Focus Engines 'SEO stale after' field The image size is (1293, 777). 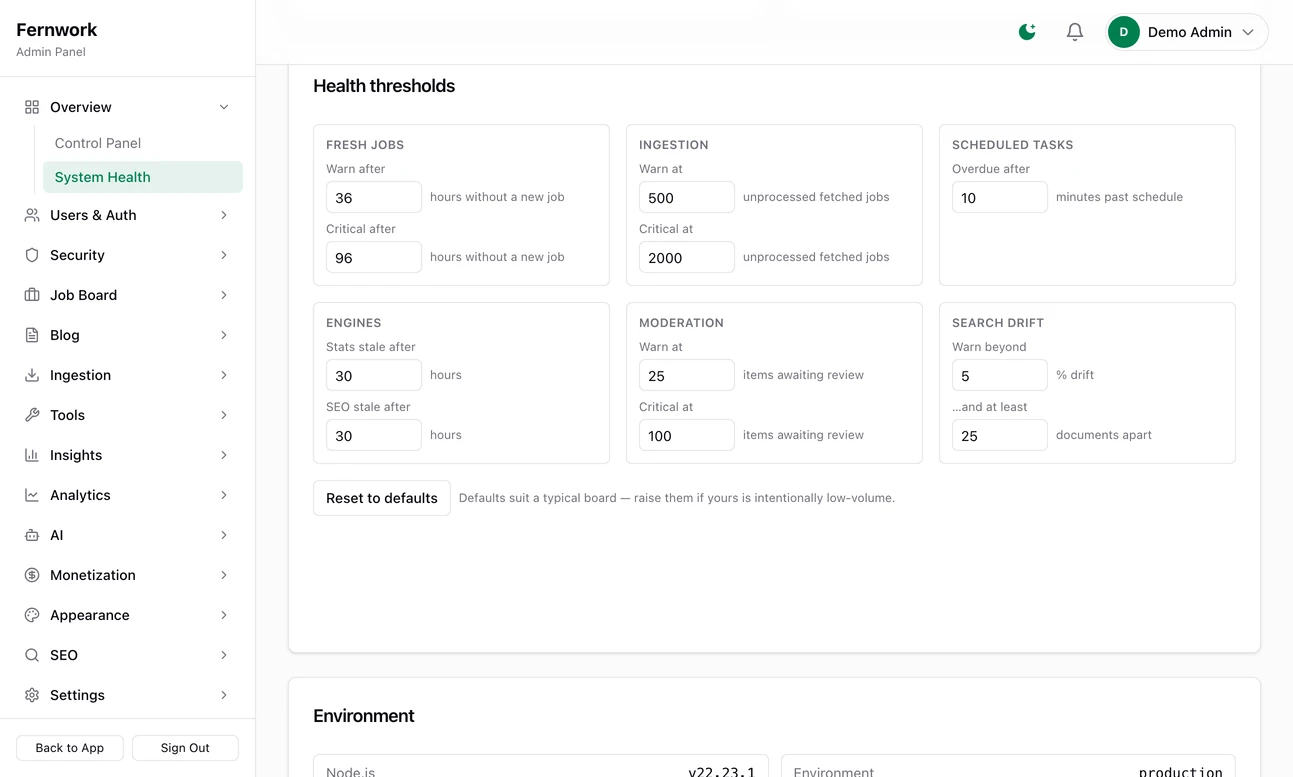coord(374,435)
